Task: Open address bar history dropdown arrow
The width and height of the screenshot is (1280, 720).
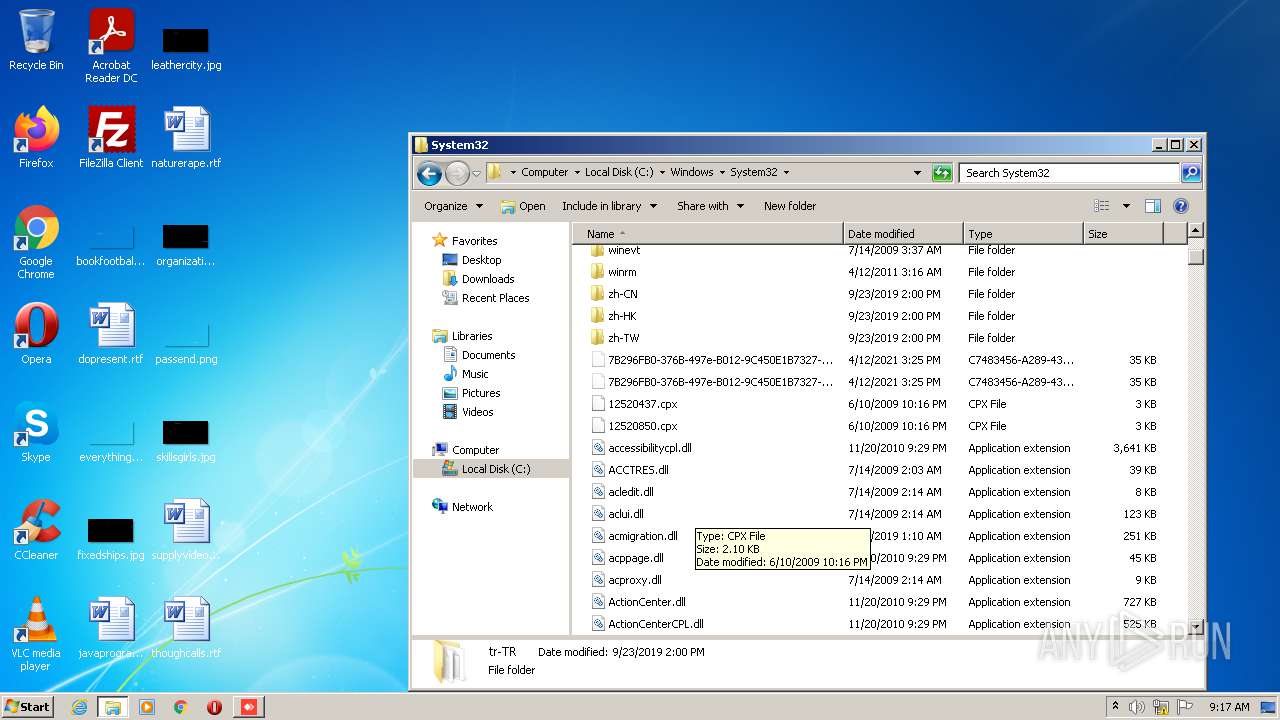Action: click(917, 173)
